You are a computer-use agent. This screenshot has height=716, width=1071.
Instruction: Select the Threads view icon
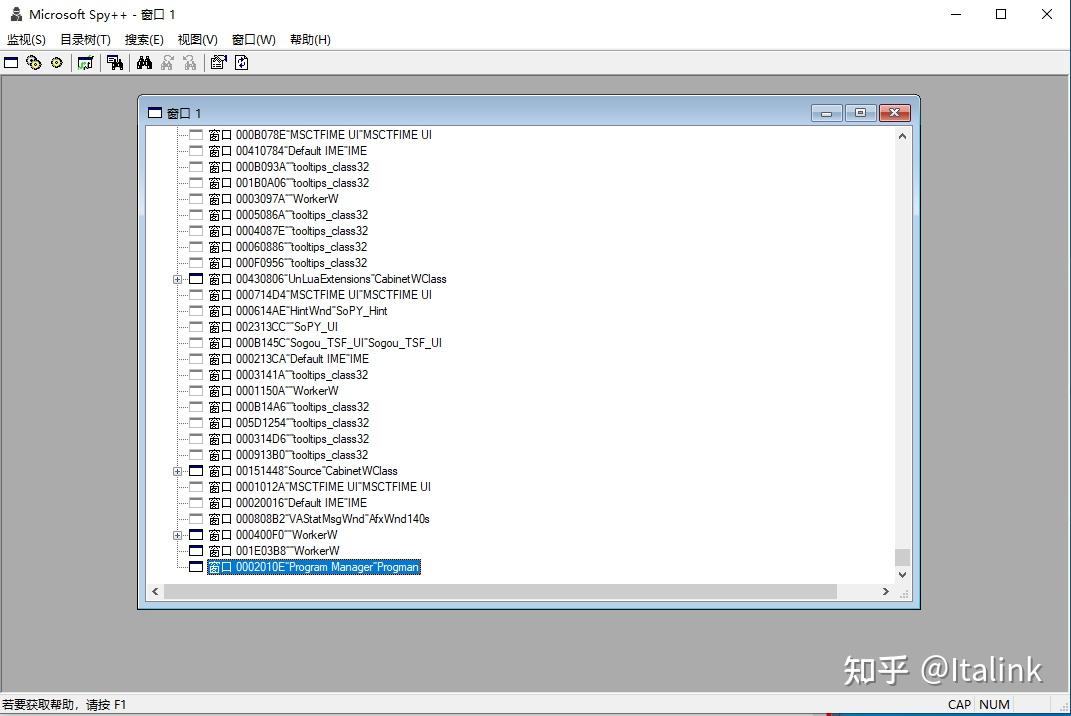pyautogui.click(x=56, y=62)
